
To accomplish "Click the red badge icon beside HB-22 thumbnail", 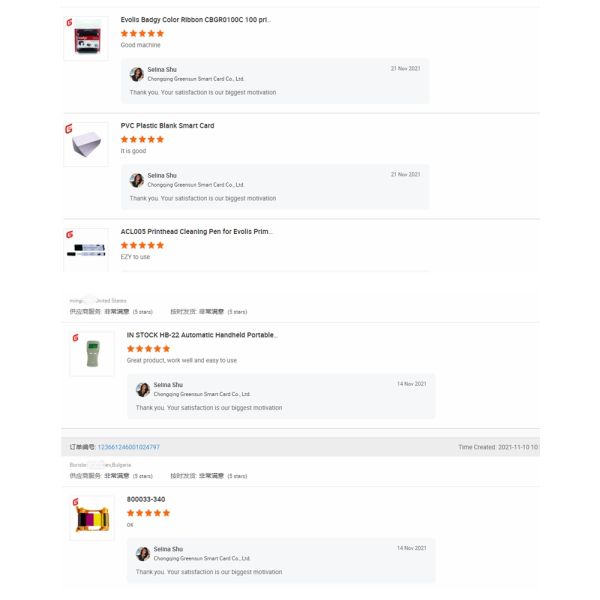I will pos(74,337).
